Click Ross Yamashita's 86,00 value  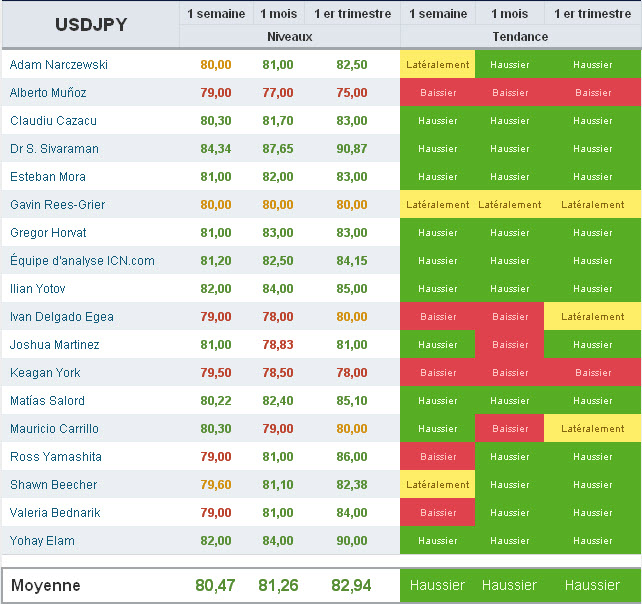coord(352,457)
